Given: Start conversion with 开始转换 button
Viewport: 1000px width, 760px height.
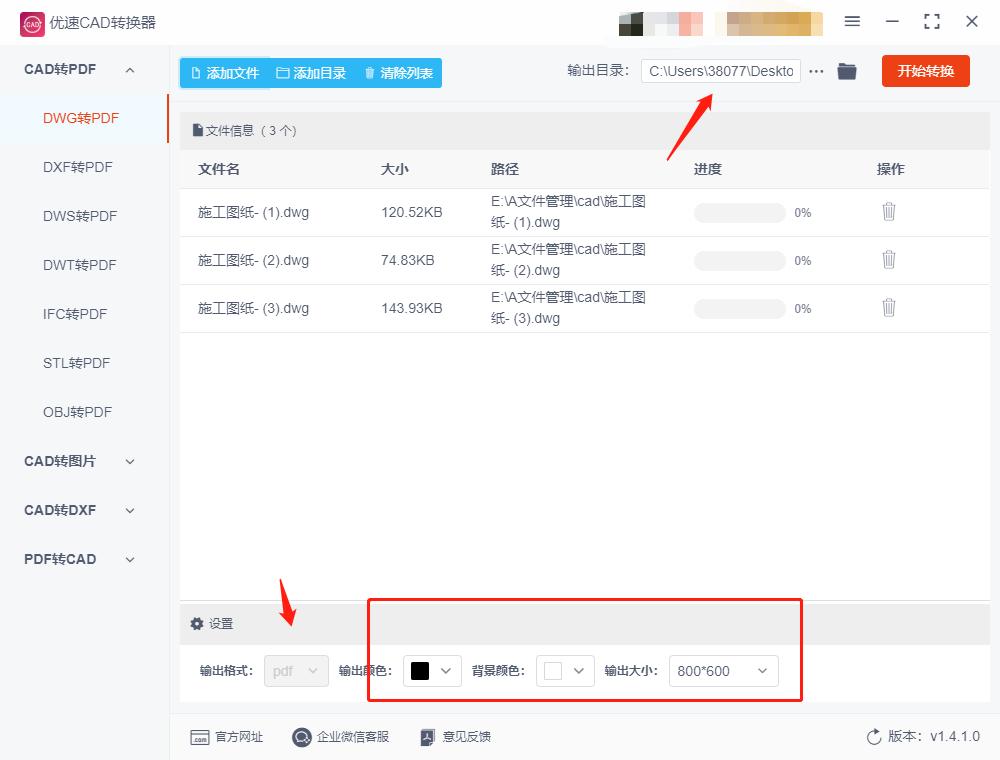Looking at the screenshot, I should coord(925,71).
